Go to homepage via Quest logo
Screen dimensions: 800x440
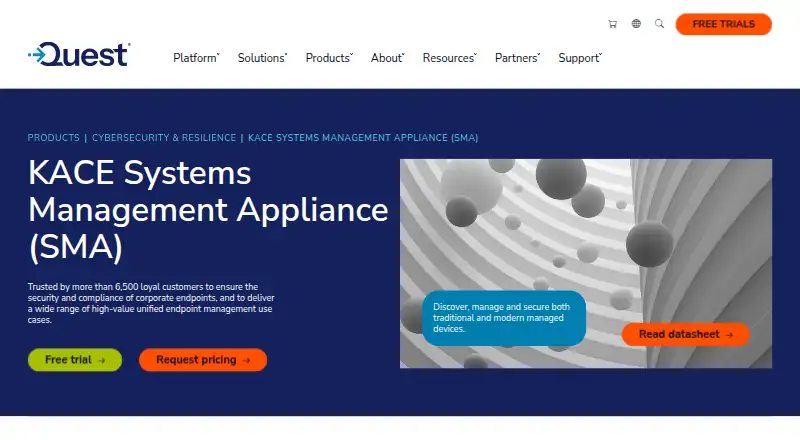pyautogui.click(x=79, y=55)
